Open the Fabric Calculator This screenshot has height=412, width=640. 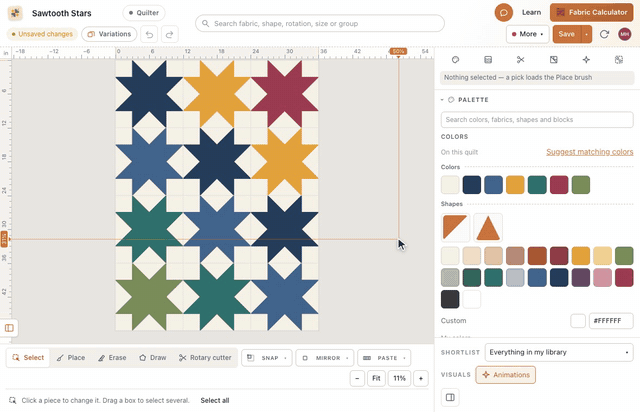pos(591,13)
